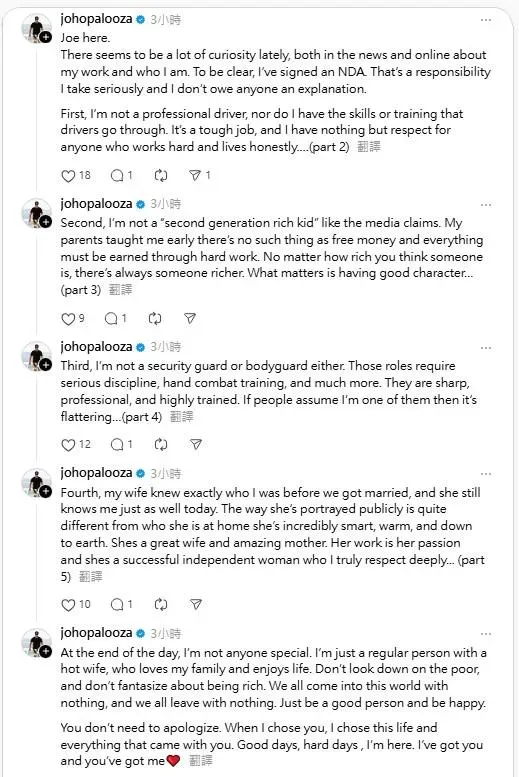Follow johopalooza via first avatar plus badge

[46, 37]
